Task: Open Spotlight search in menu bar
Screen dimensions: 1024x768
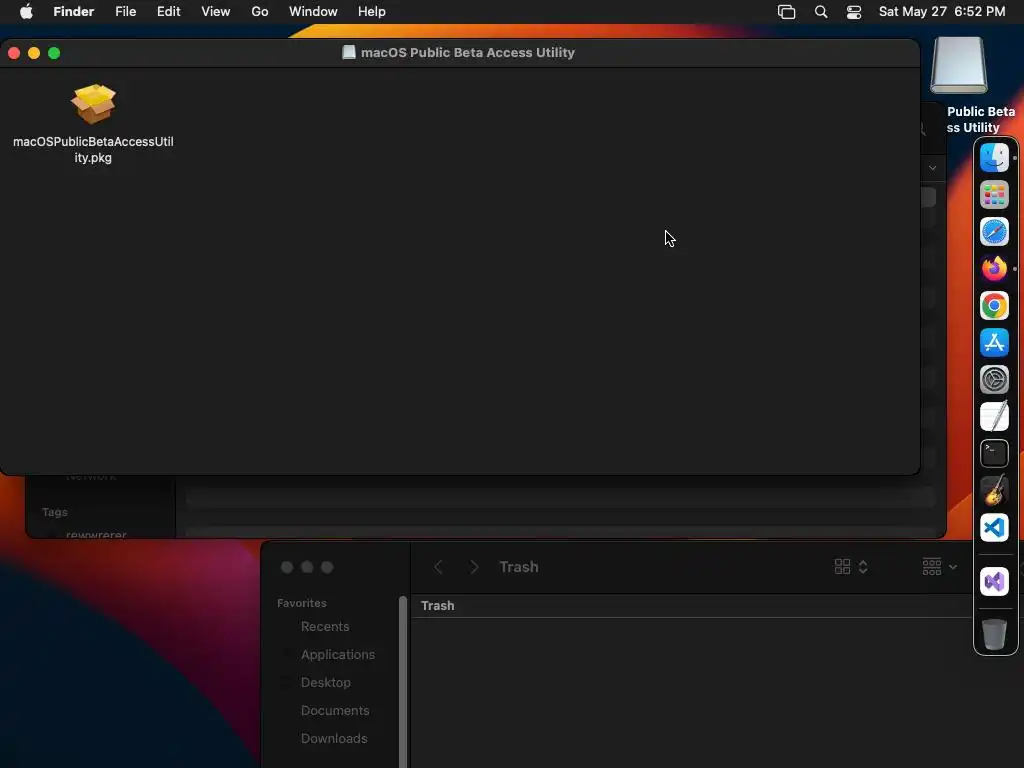Action: point(821,12)
